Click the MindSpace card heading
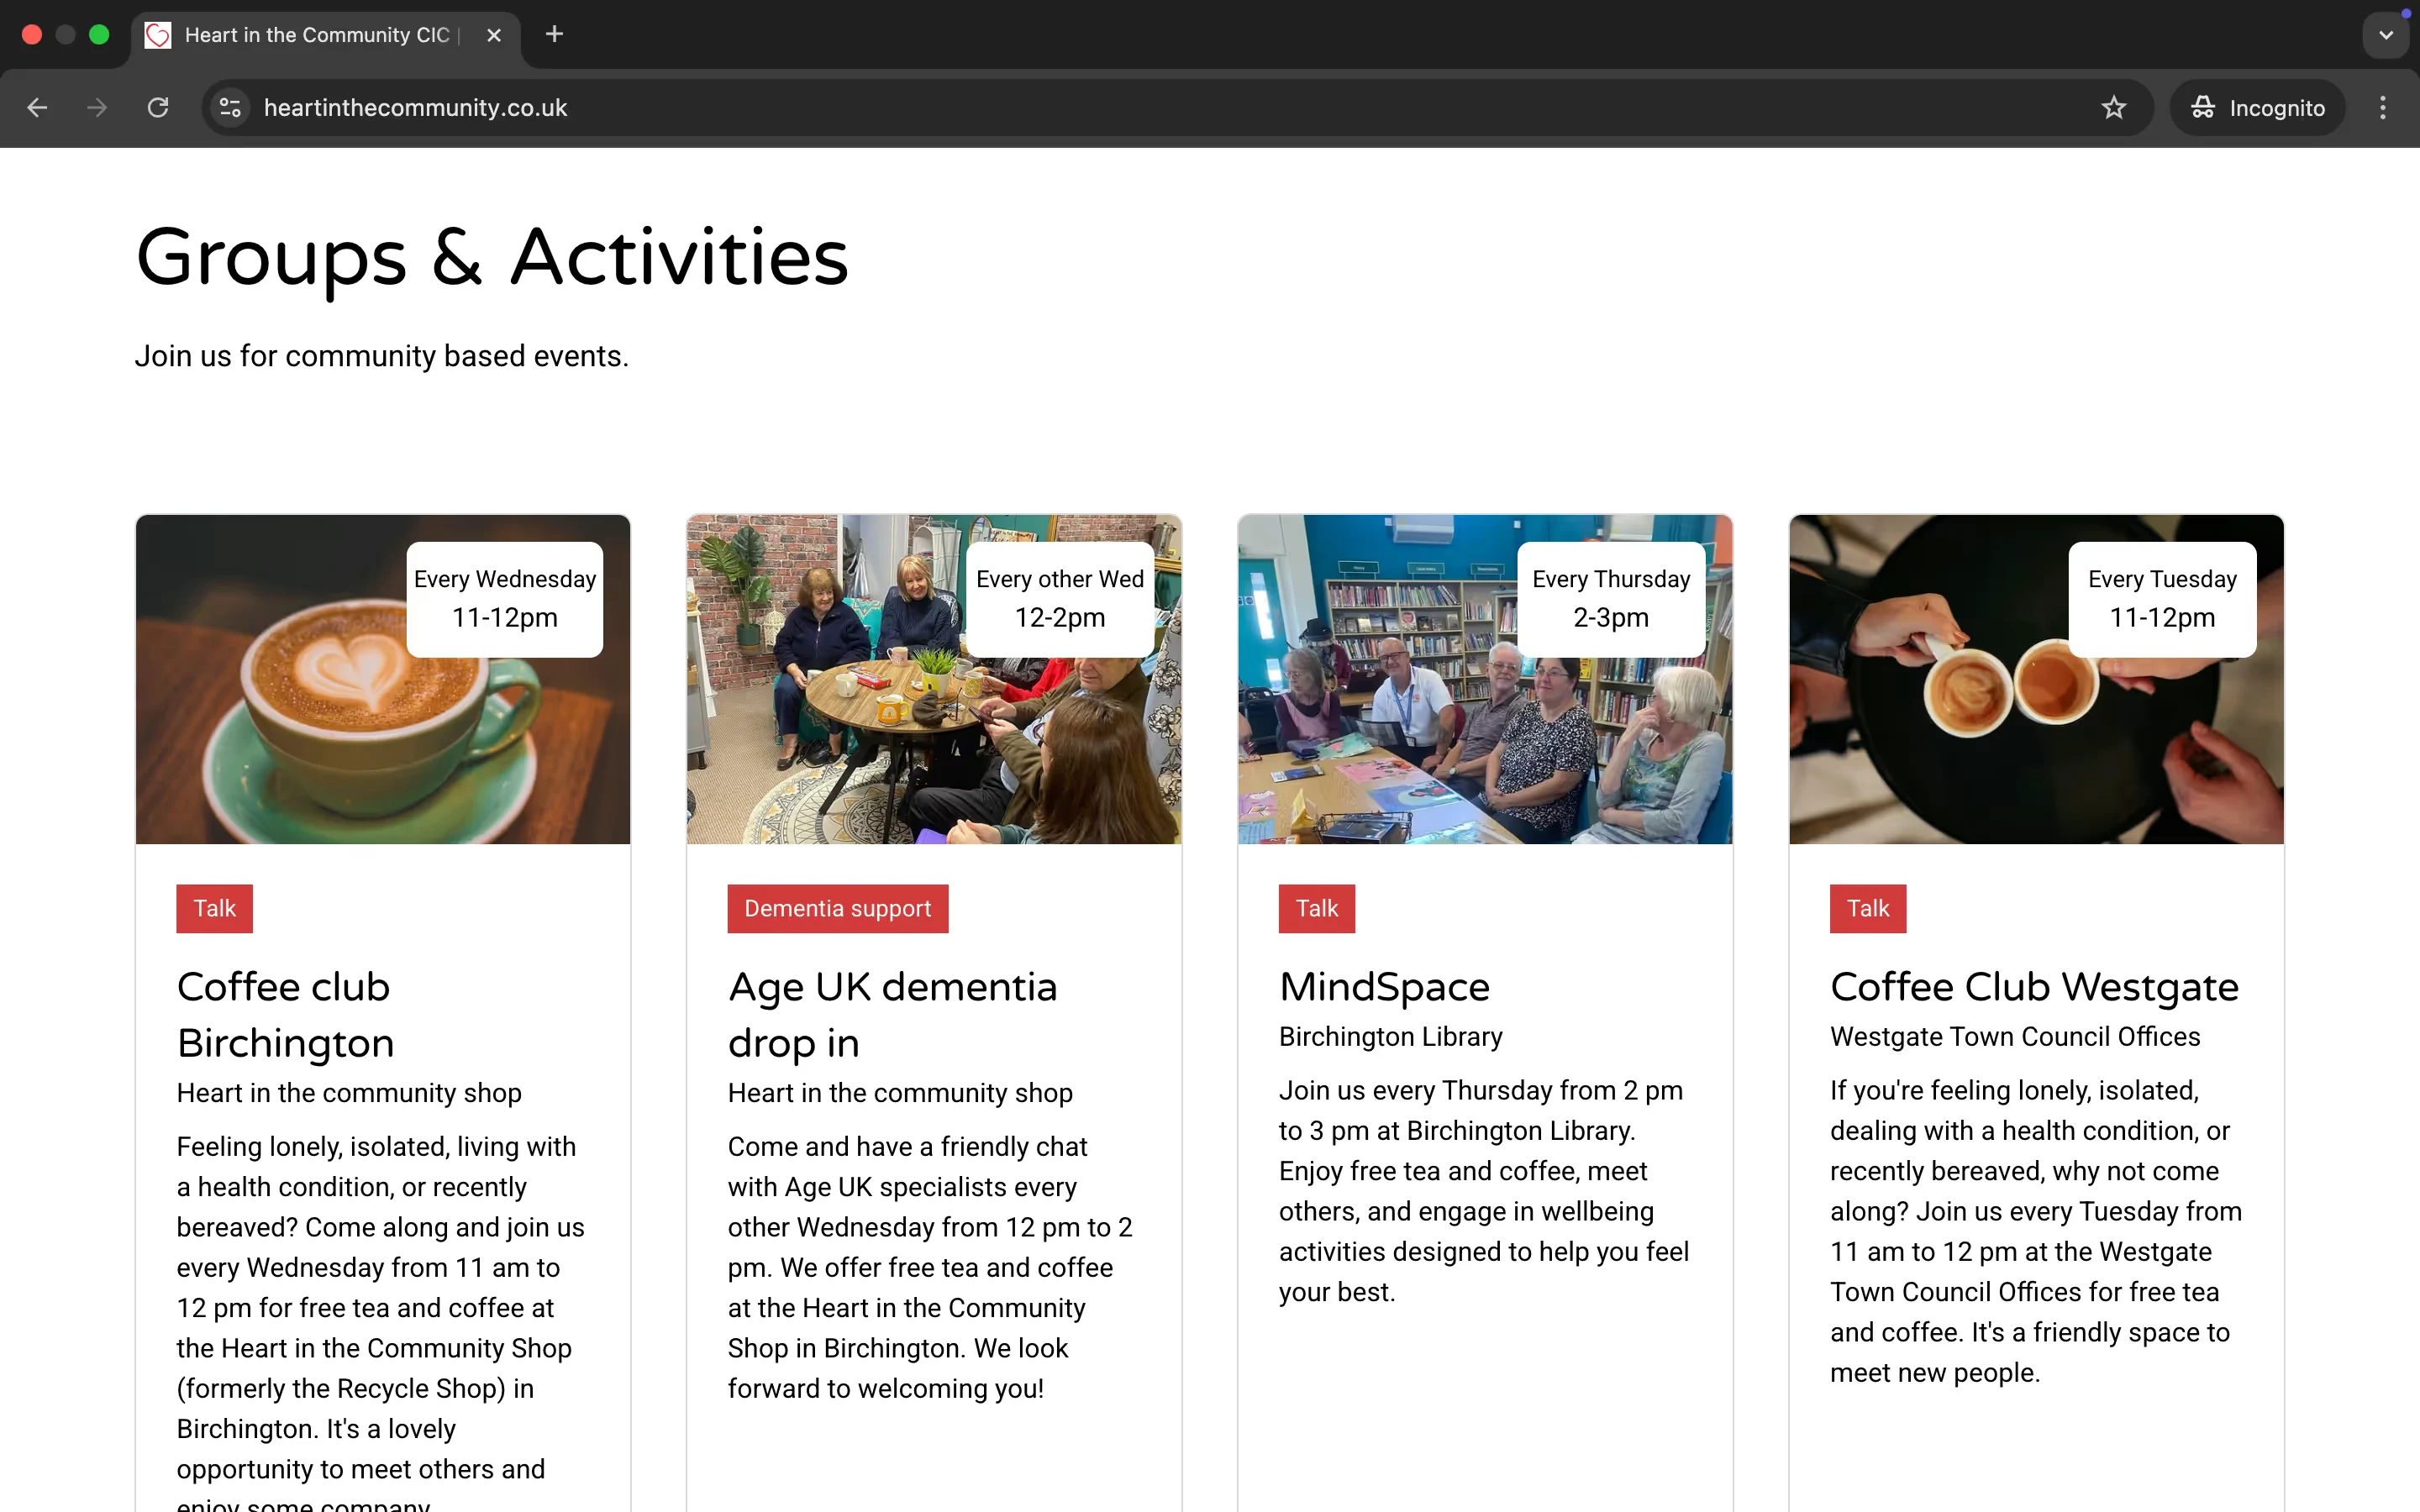 click(1384, 987)
